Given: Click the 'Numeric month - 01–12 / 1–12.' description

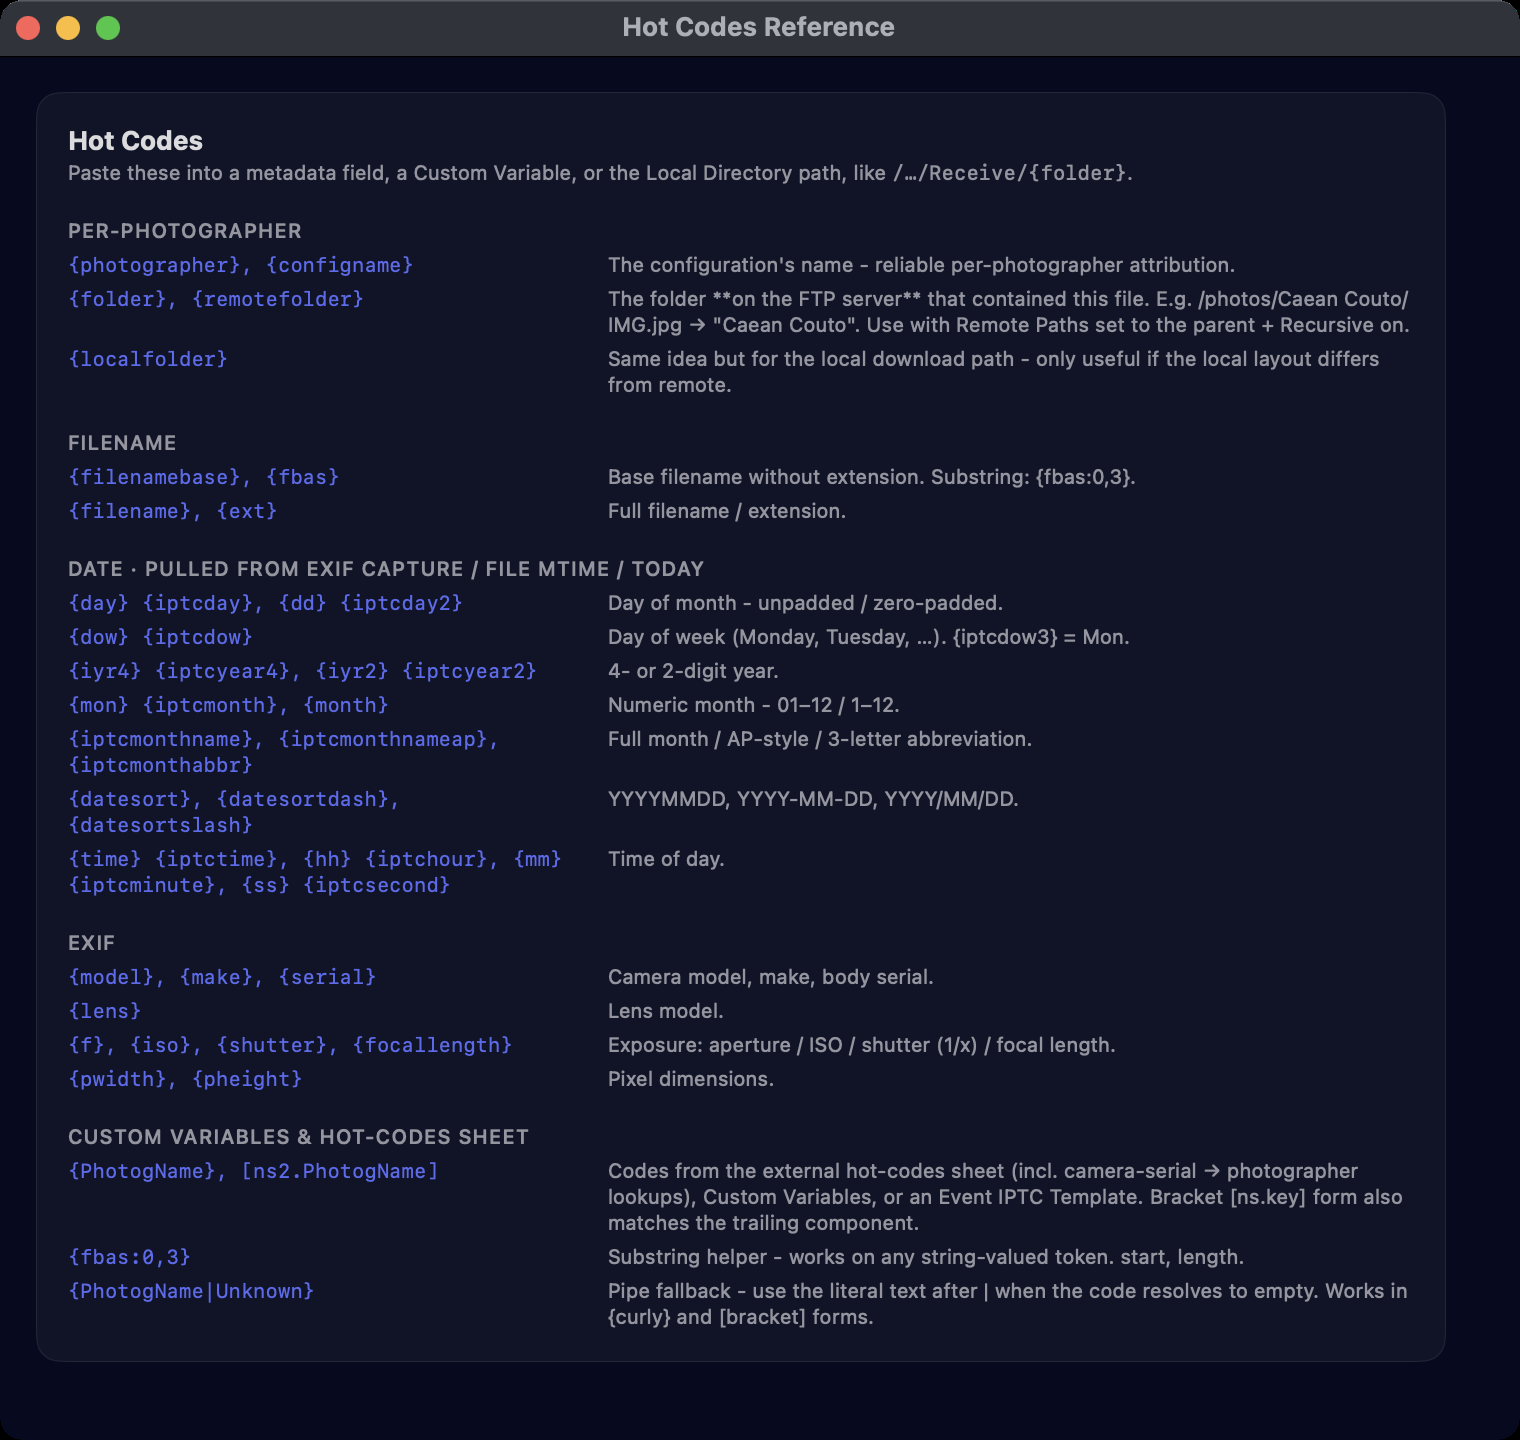Looking at the screenshot, I should tap(754, 705).
